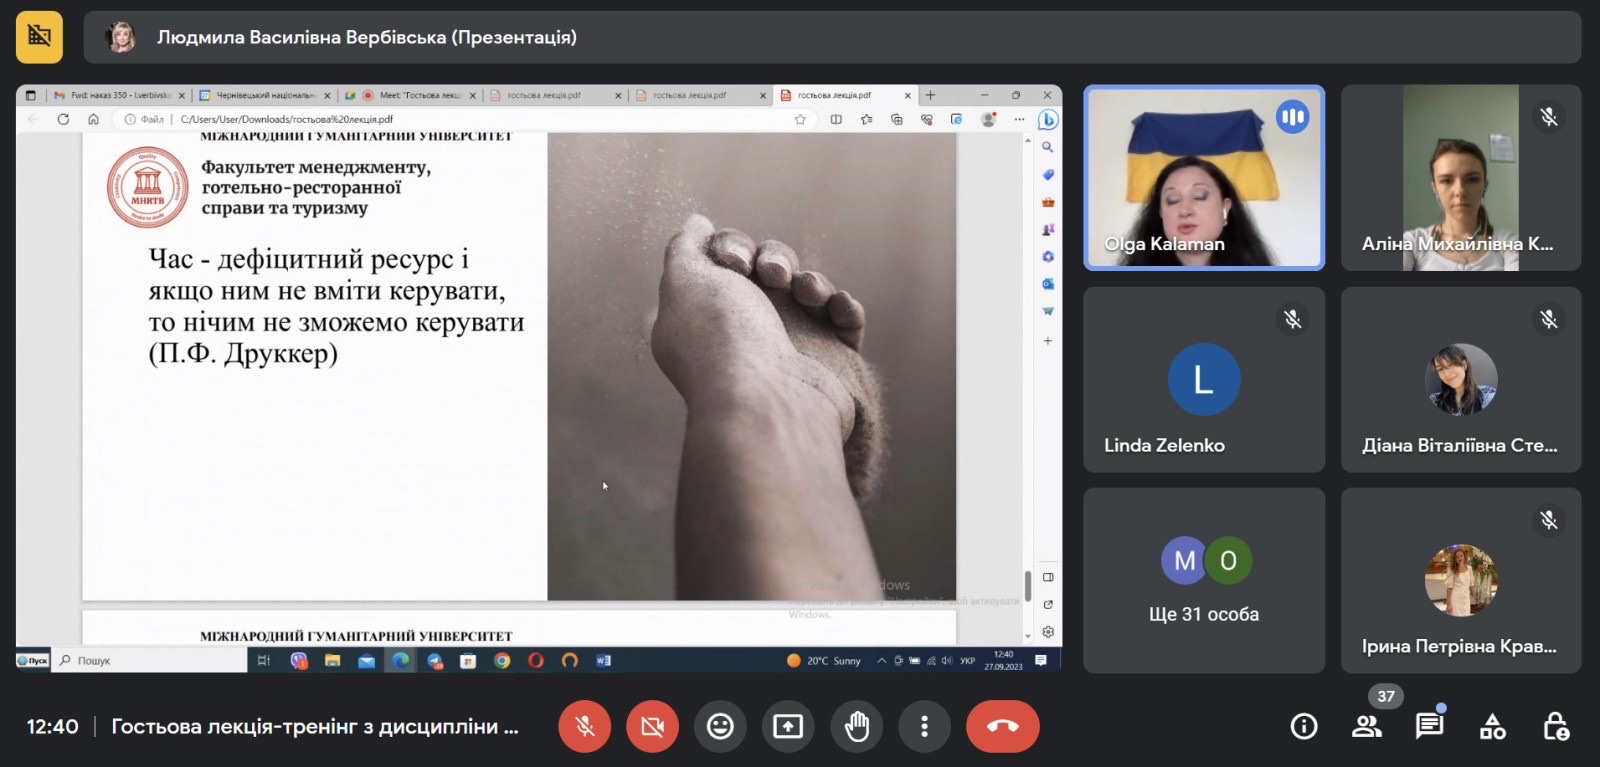The width and height of the screenshot is (1600, 767).
Task: Switch to the 'Meet: Гостьова лекція' browser tab
Action: pos(418,95)
